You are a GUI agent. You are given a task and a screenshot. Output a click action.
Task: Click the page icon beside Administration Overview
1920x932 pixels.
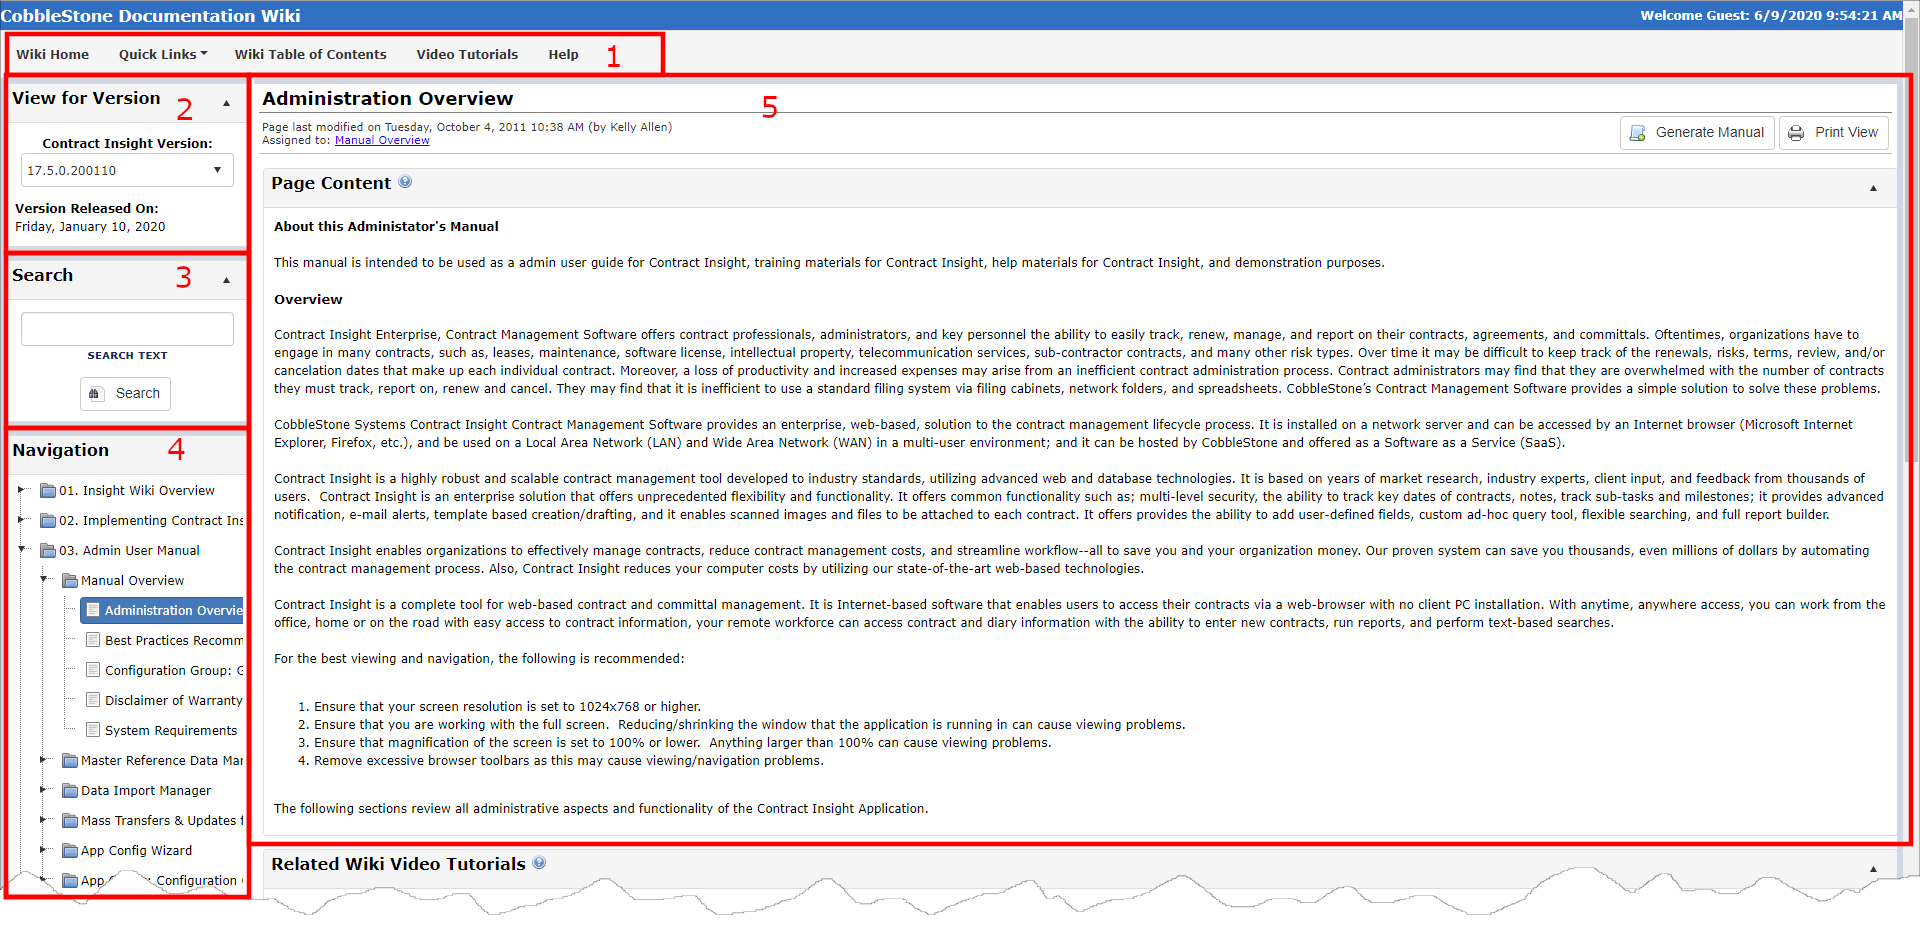click(x=93, y=610)
